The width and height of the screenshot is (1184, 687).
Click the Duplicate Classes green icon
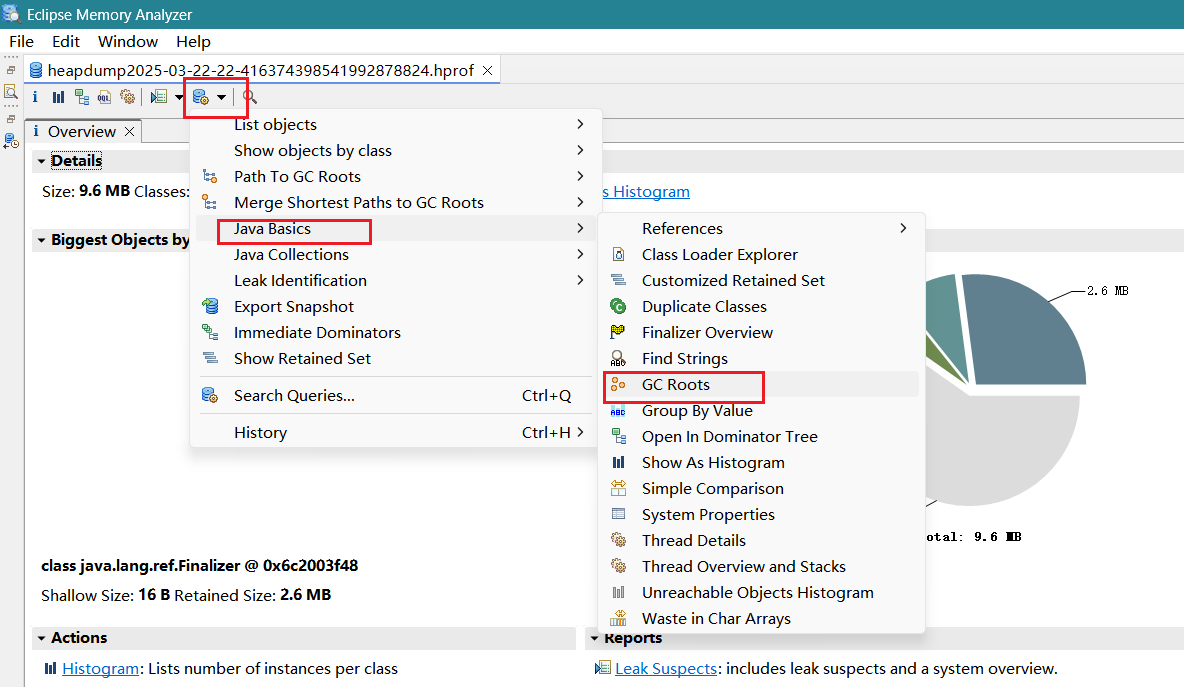click(x=618, y=307)
